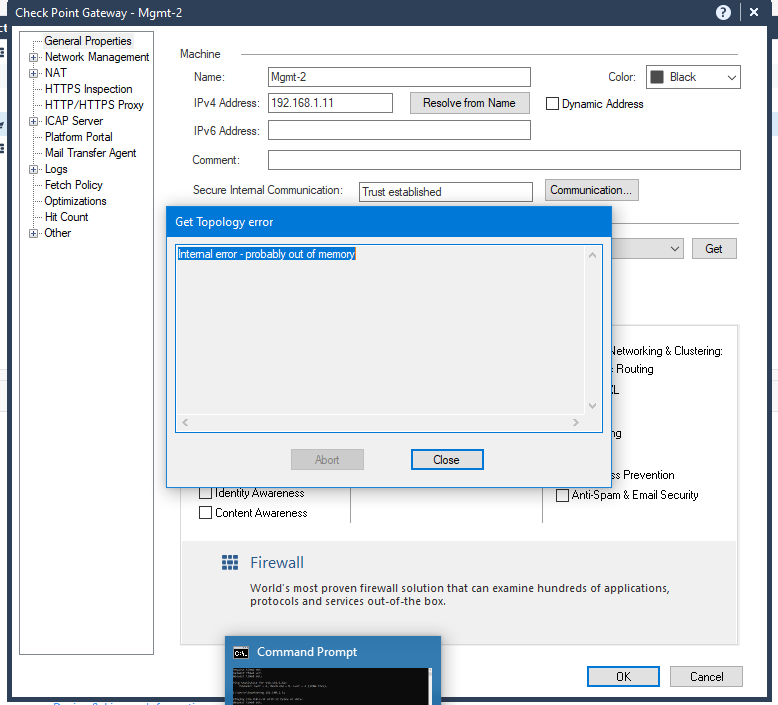Click the error message text in dialog
The image size is (778, 705).
[266, 254]
